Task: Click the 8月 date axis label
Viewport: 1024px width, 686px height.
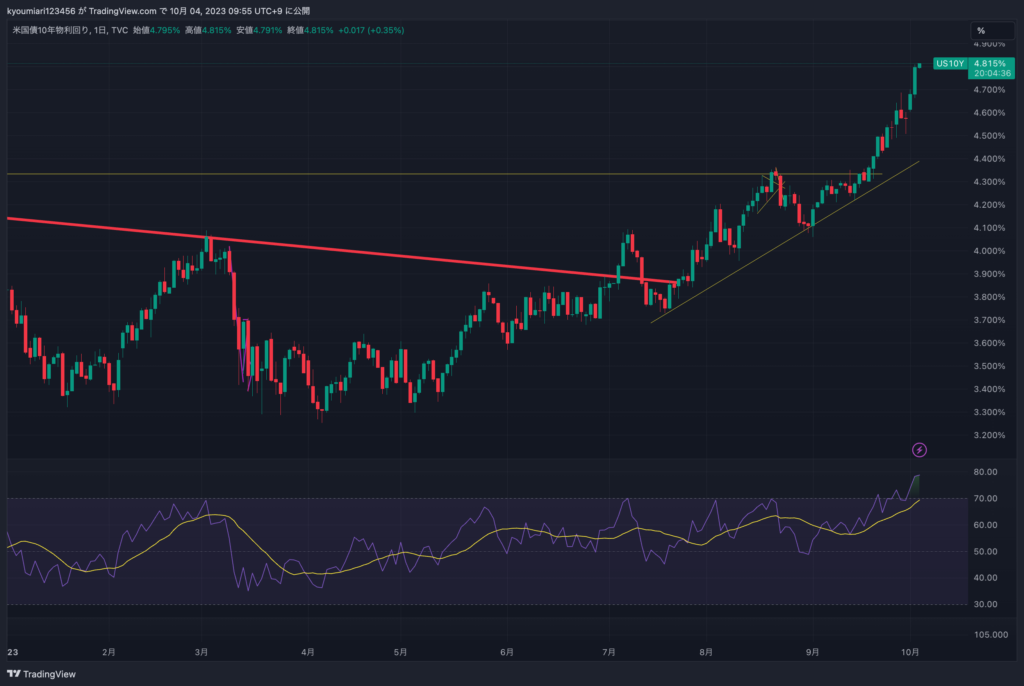Action: 705,652
